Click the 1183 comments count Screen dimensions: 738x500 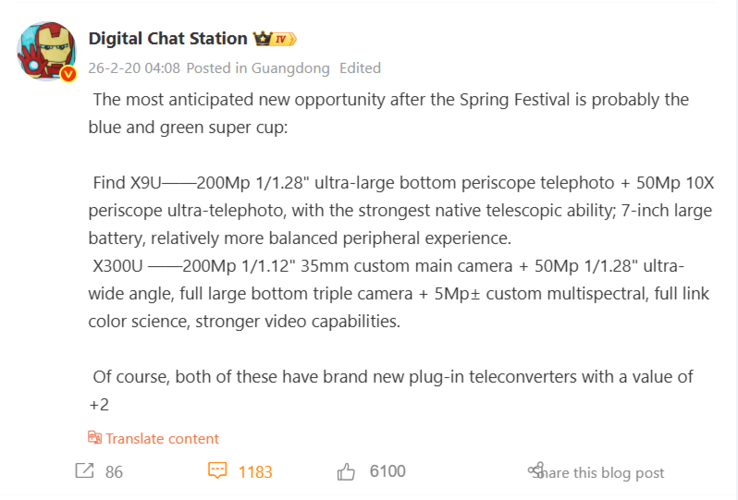(255, 472)
